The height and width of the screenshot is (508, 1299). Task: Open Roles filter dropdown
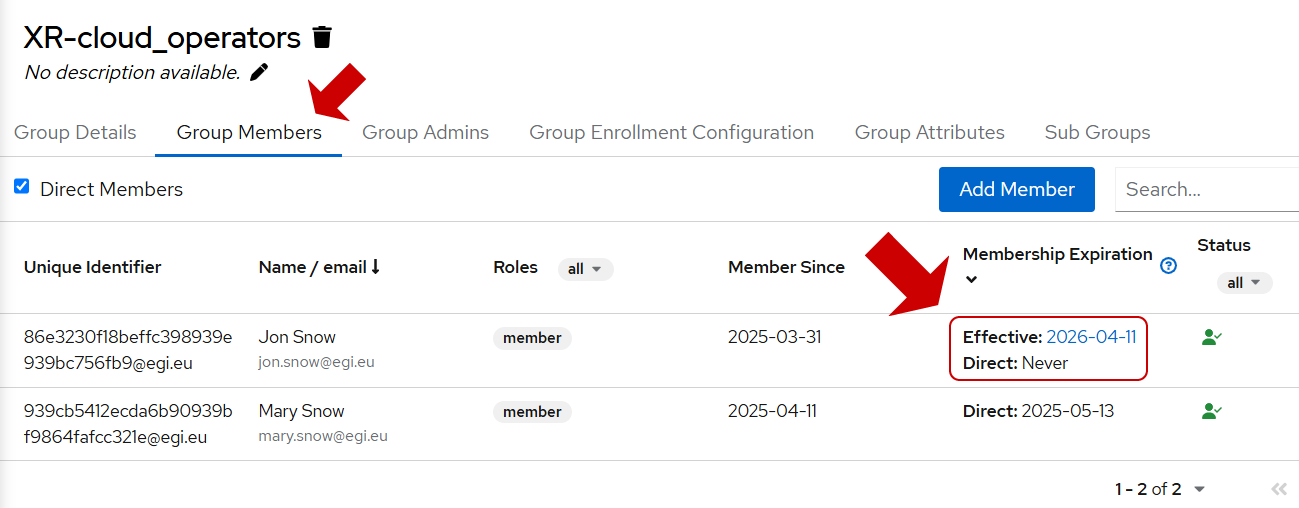pyautogui.click(x=586, y=269)
